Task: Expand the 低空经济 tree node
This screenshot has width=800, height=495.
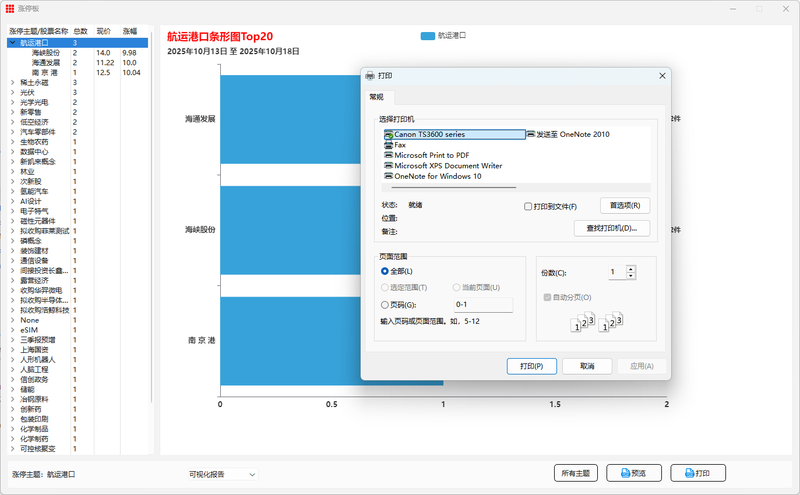Action: click(x=13, y=122)
